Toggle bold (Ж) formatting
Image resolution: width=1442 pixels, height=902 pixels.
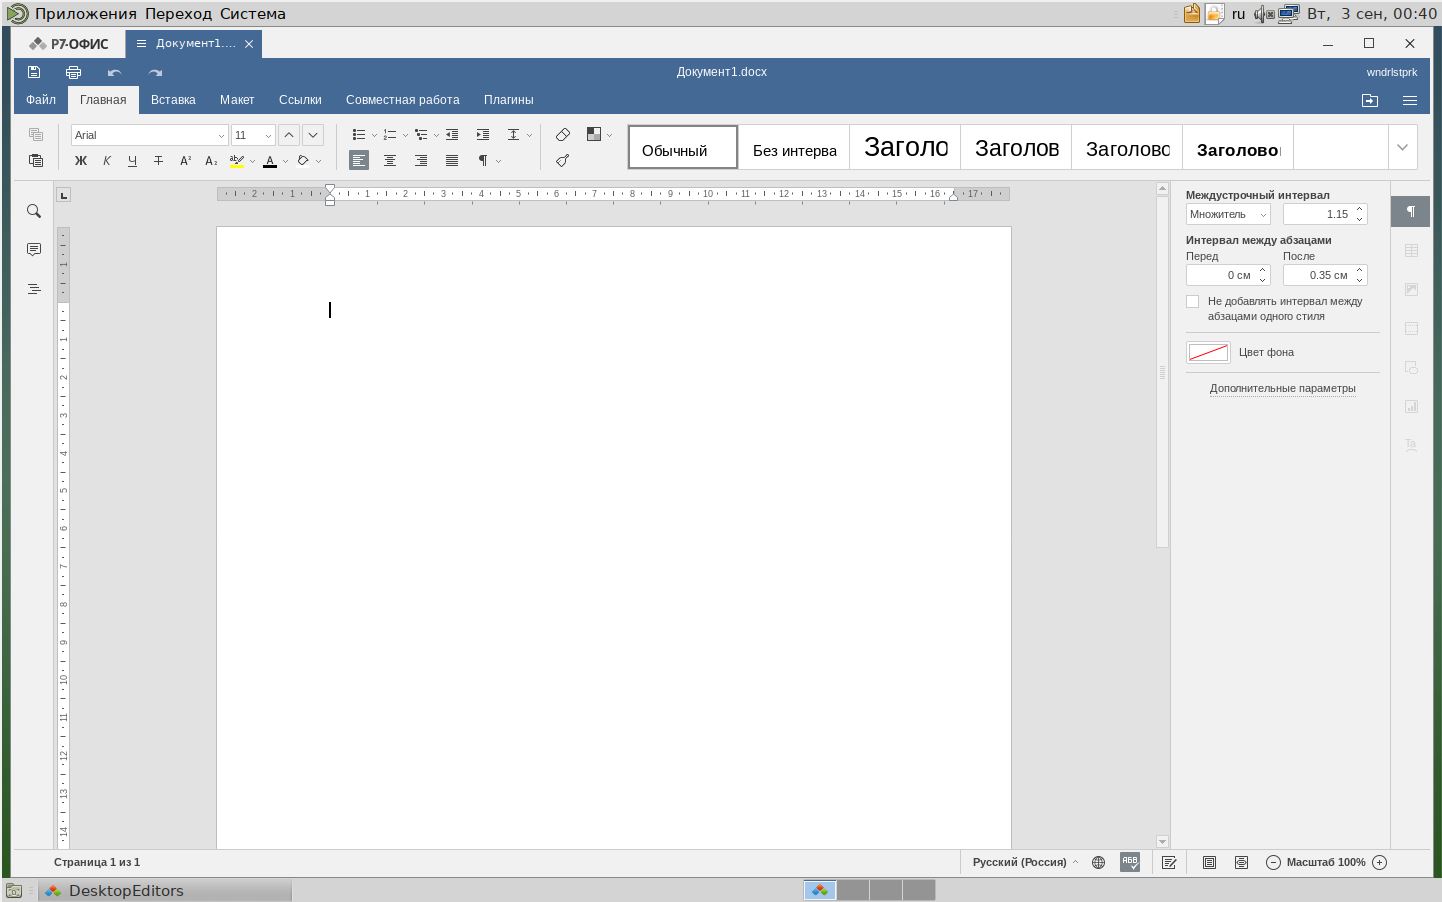[x=81, y=160]
